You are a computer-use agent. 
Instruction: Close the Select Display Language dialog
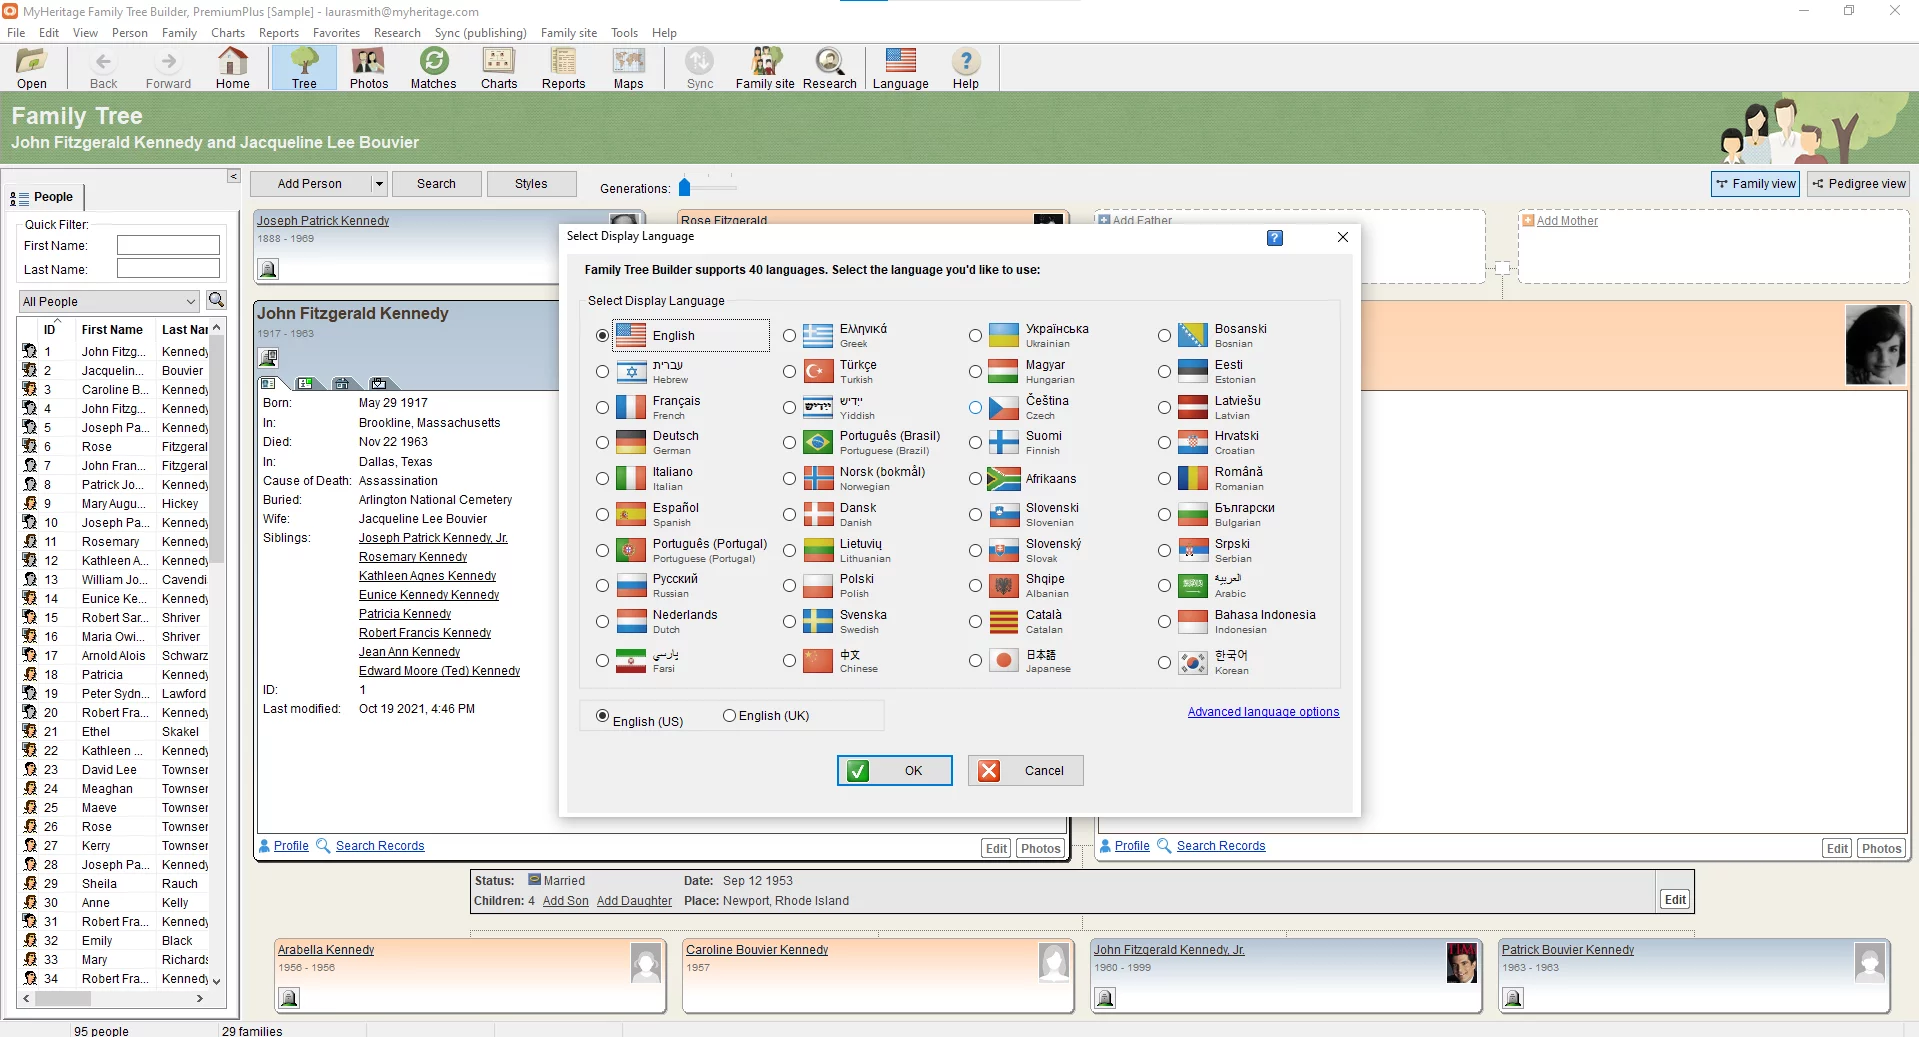click(x=1343, y=237)
